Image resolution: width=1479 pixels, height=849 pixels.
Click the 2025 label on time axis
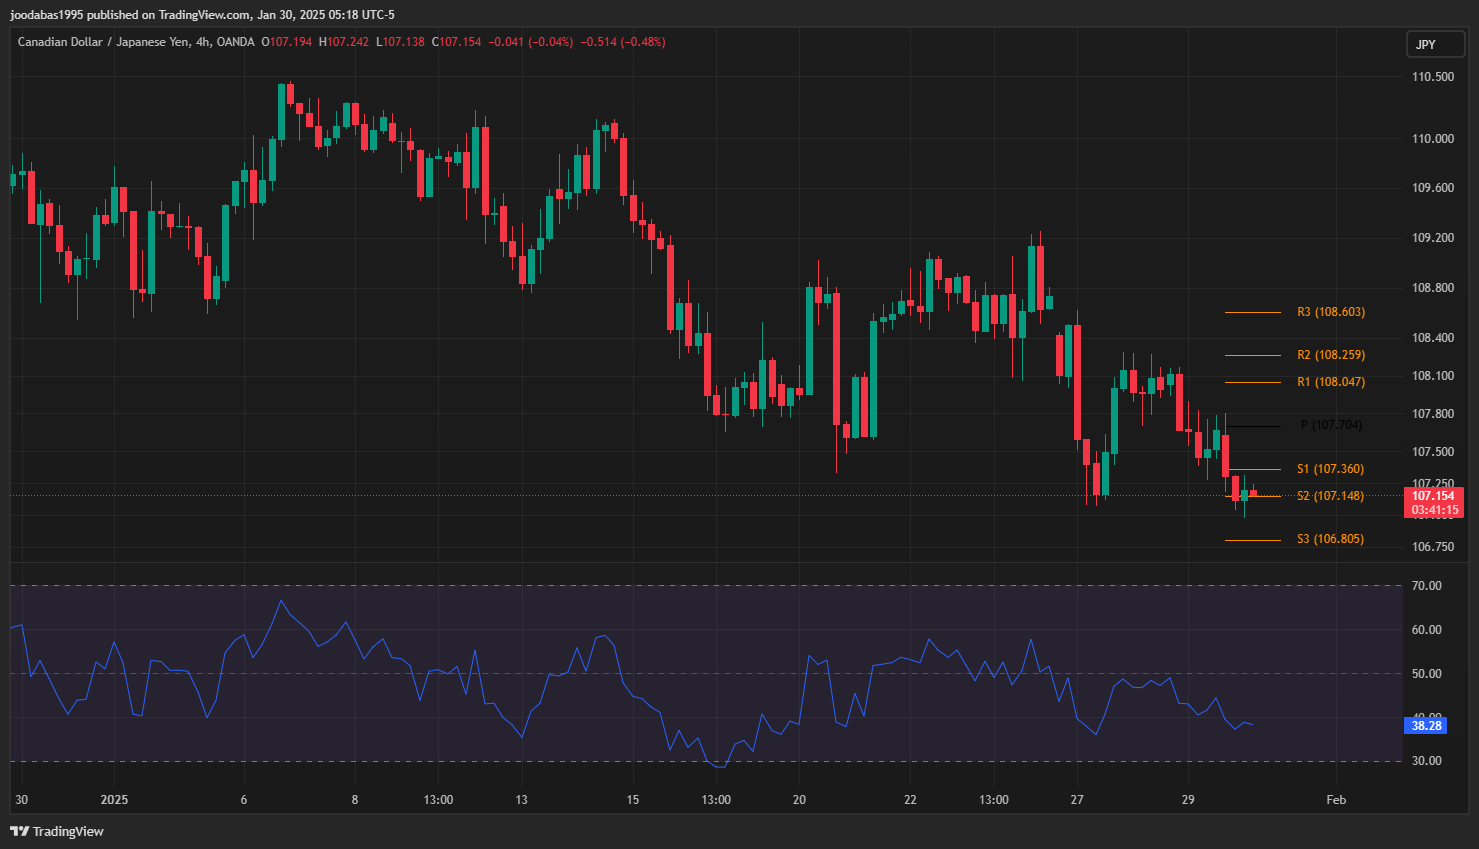pyautogui.click(x=115, y=800)
